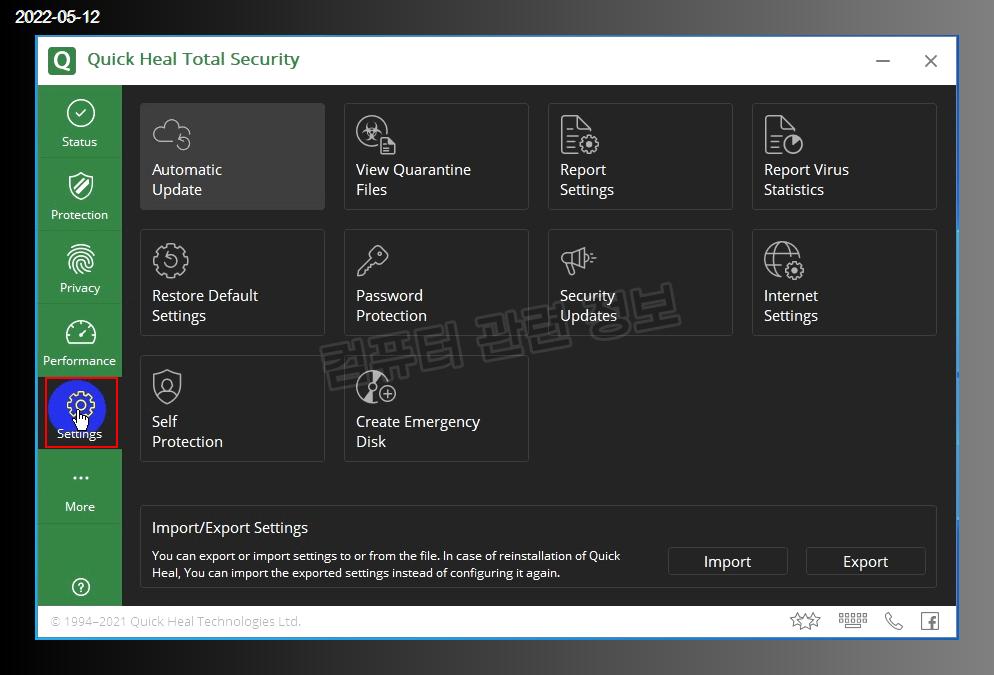Image resolution: width=994 pixels, height=675 pixels.
Task: Click the Quick Heal copyright text
Action: click(x=176, y=622)
